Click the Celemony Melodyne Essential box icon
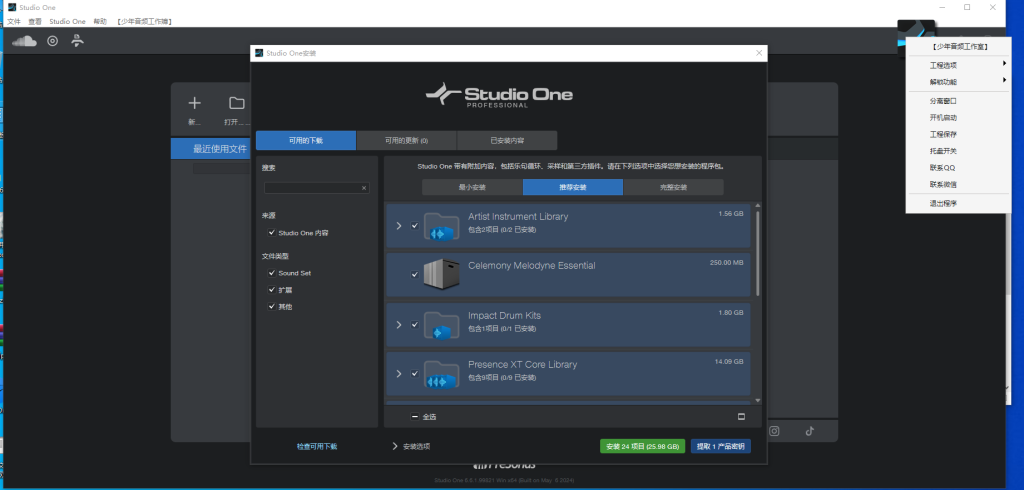 [441, 274]
